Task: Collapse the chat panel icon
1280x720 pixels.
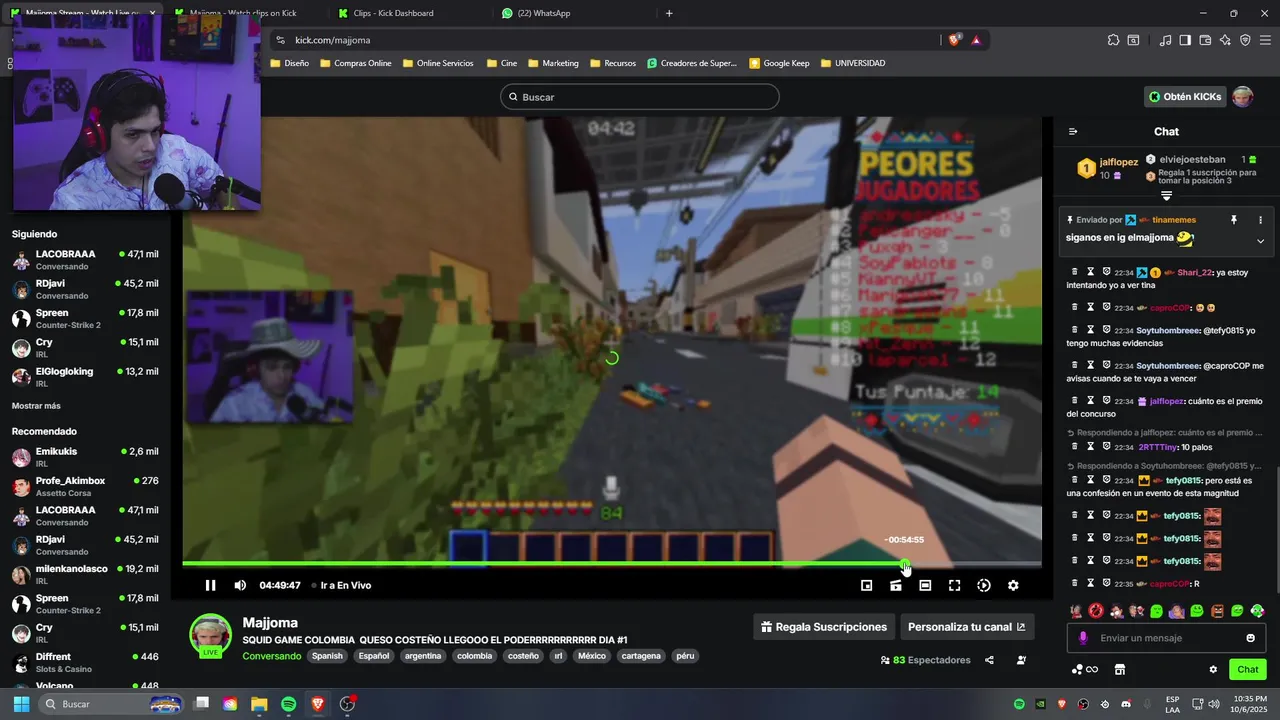Action: point(1073,131)
